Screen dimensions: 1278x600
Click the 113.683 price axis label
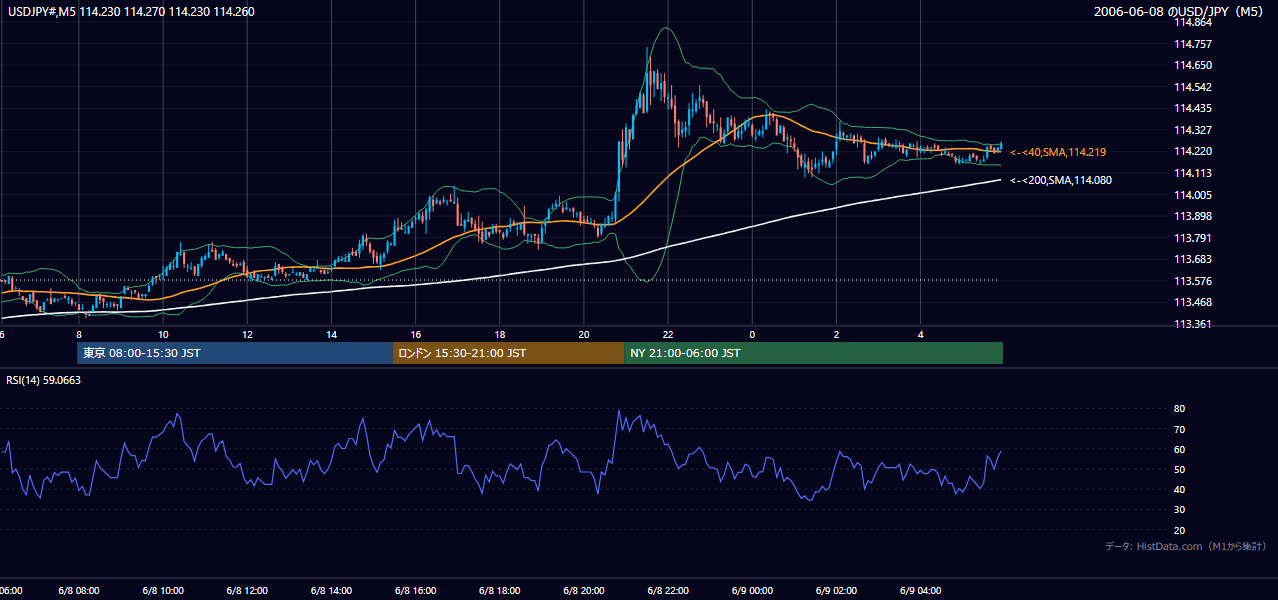point(1193,259)
